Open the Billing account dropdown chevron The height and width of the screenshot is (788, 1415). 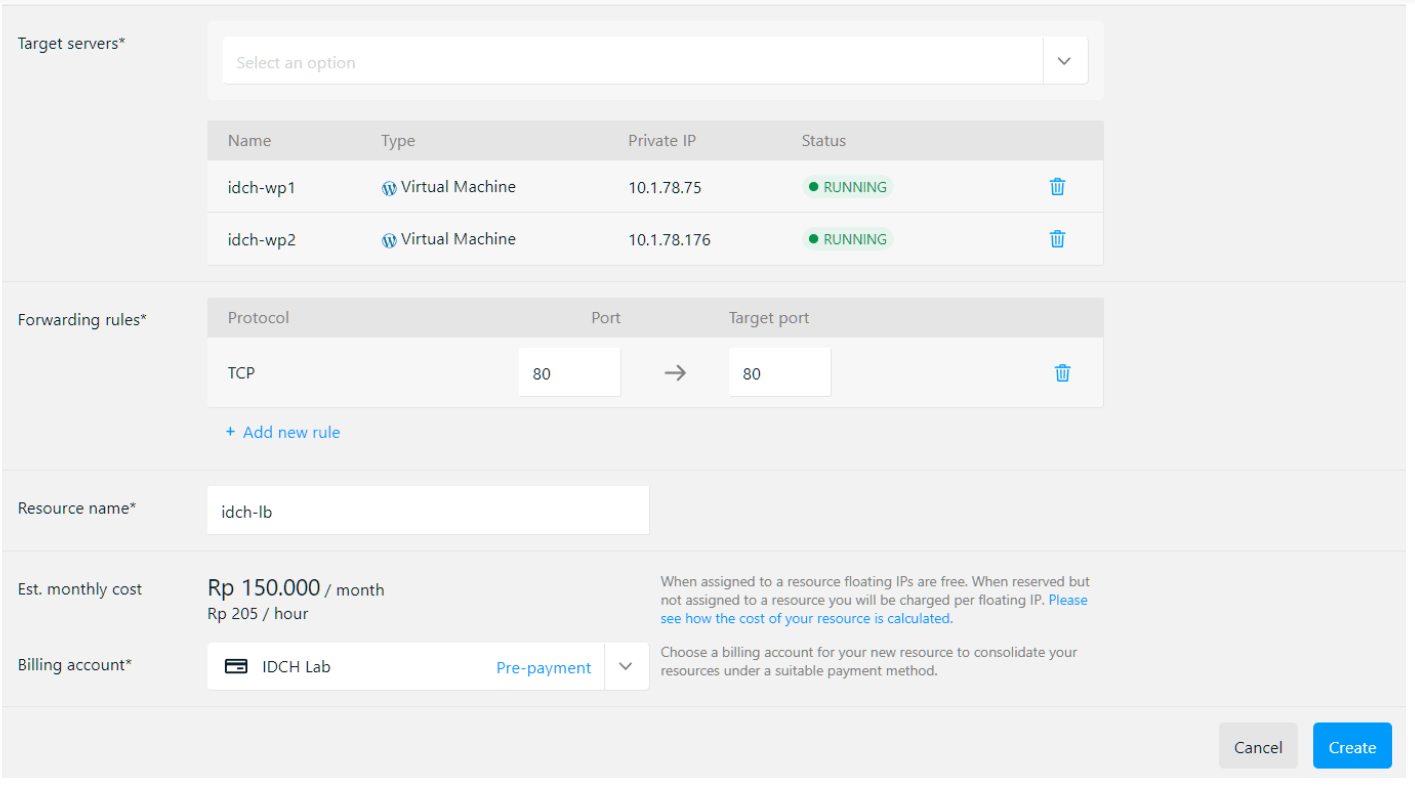(x=626, y=667)
